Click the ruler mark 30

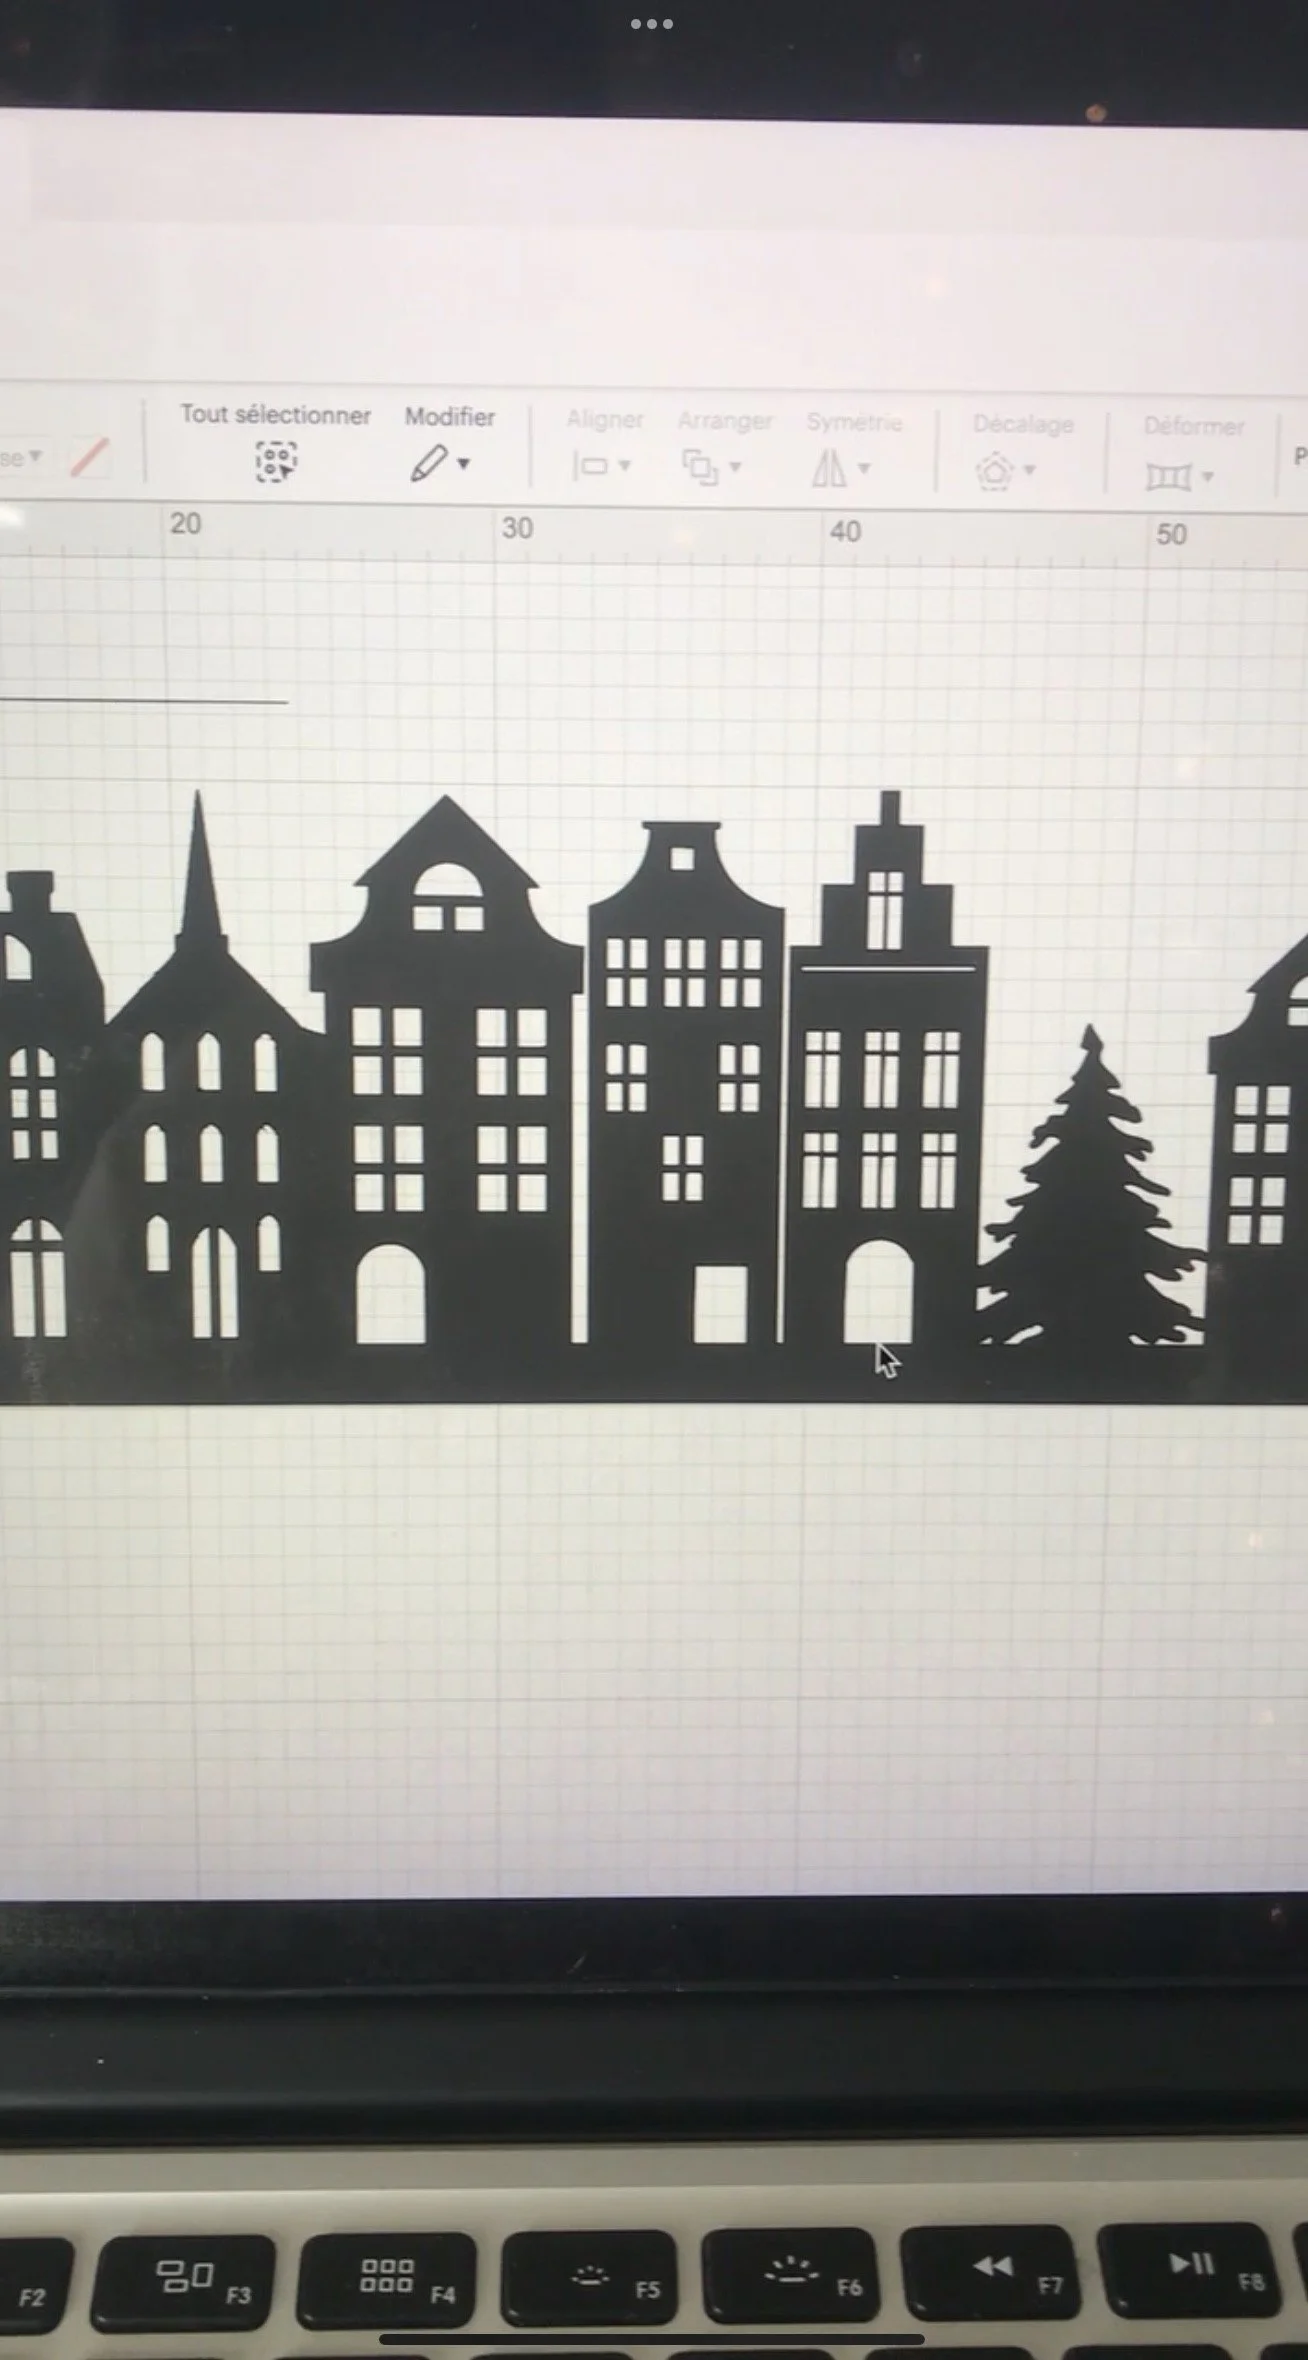[x=517, y=528]
